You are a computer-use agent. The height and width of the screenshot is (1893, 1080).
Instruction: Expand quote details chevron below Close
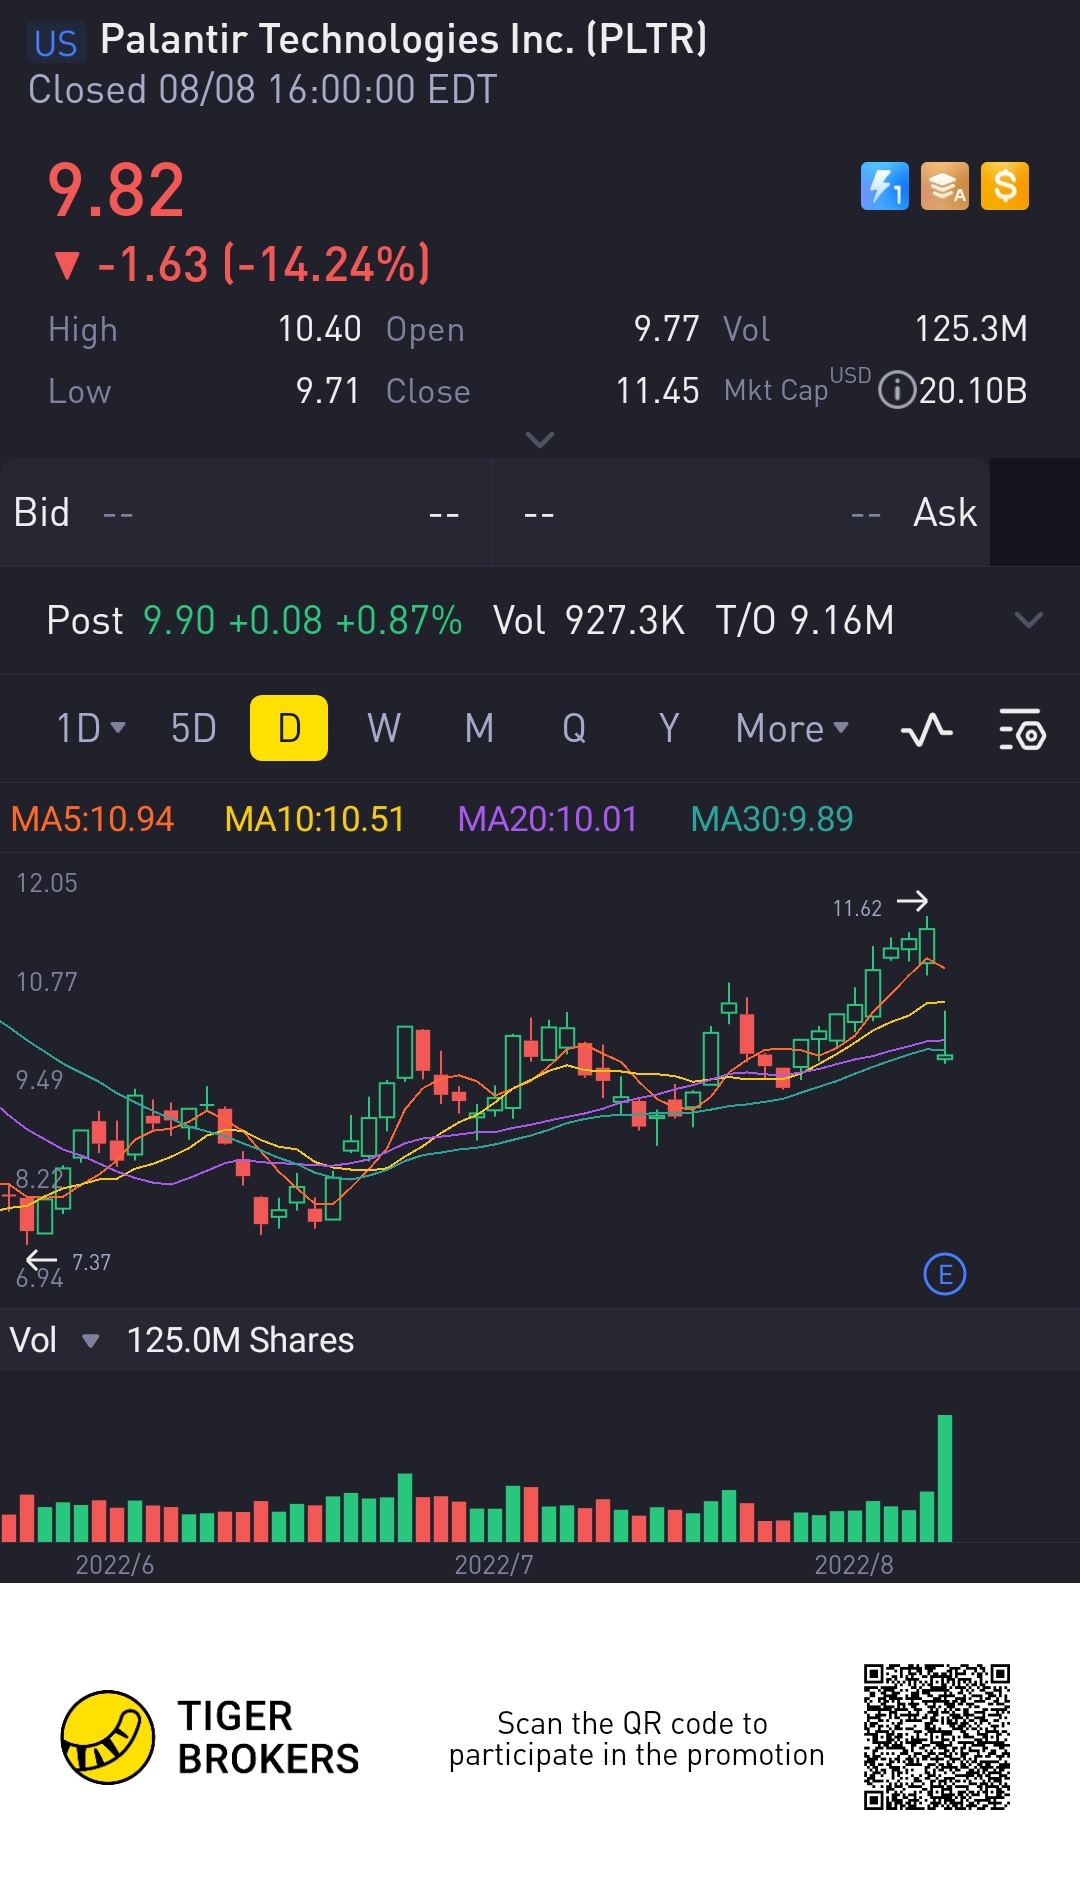540,440
